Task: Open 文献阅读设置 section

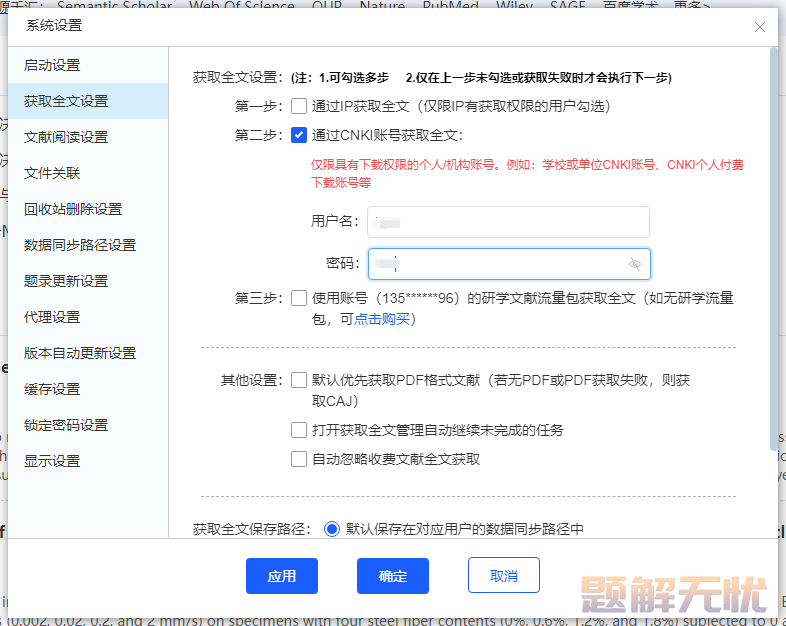Action: click(88, 137)
